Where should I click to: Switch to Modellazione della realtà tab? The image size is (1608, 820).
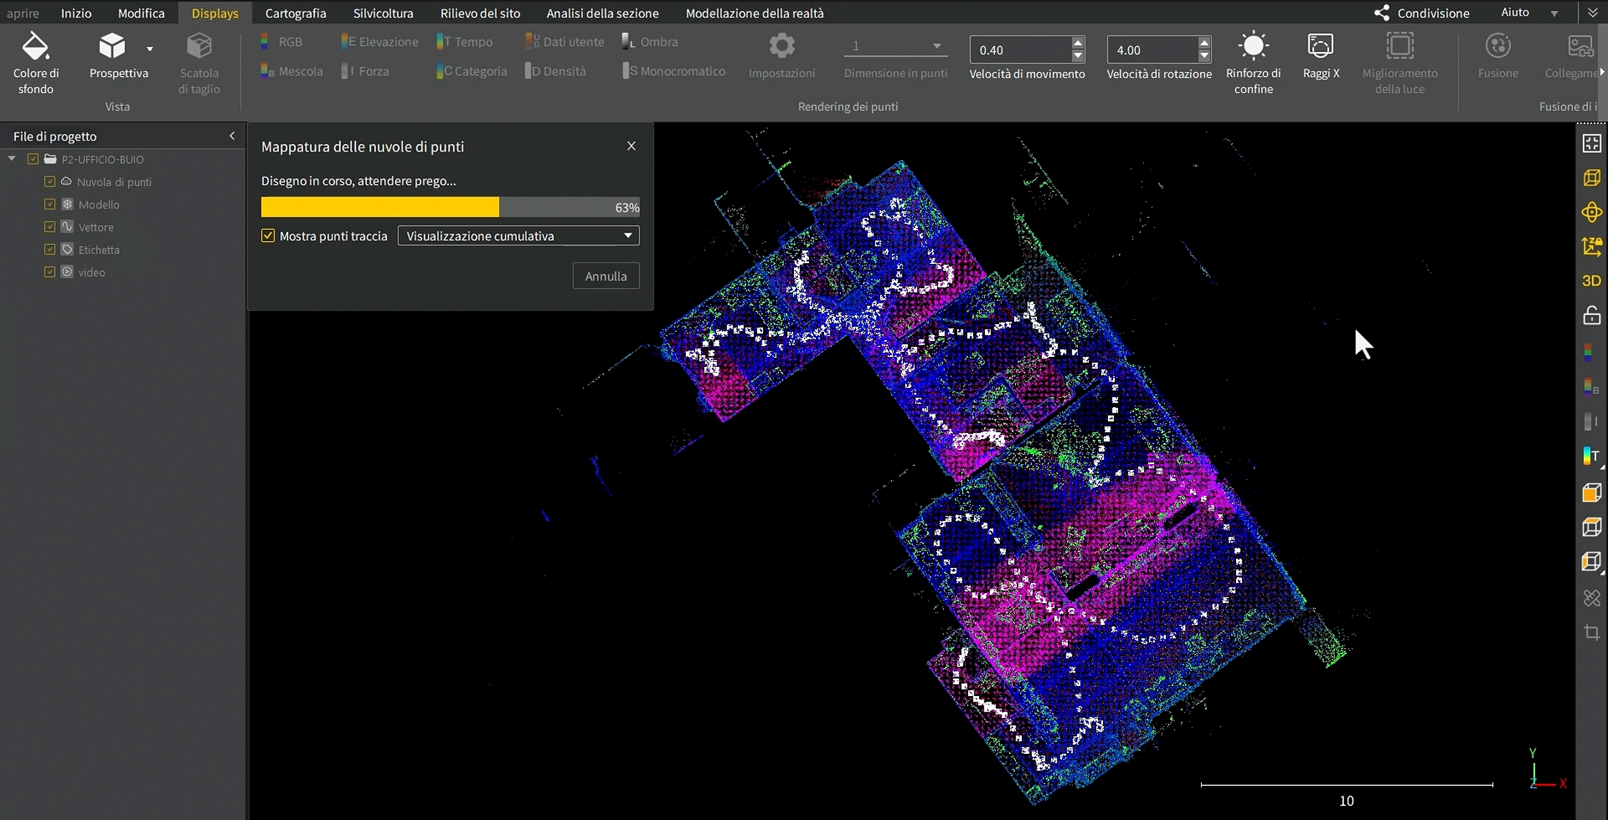coord(755,13)
